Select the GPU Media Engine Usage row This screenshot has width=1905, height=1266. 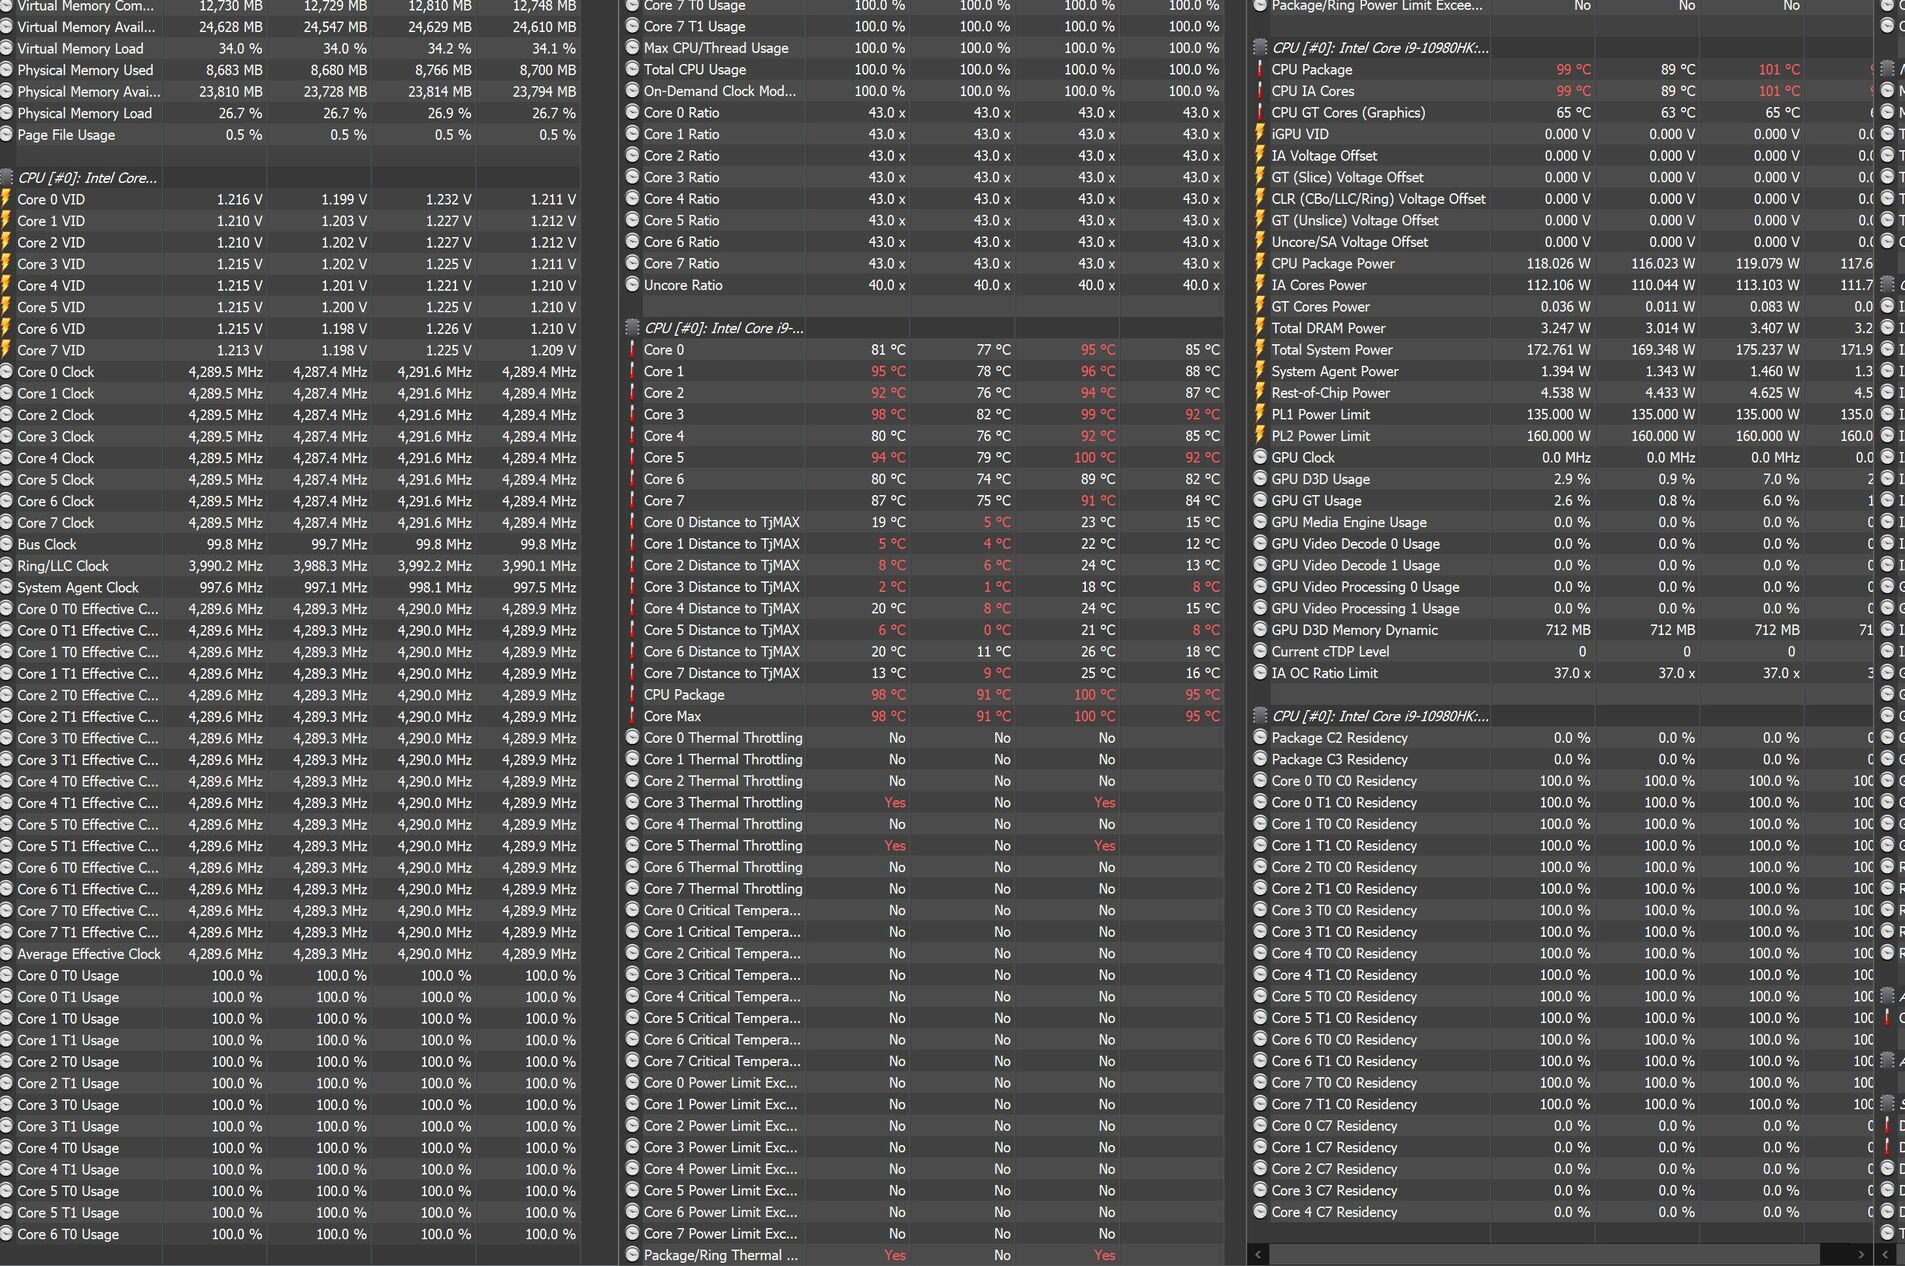[1561, 522]
